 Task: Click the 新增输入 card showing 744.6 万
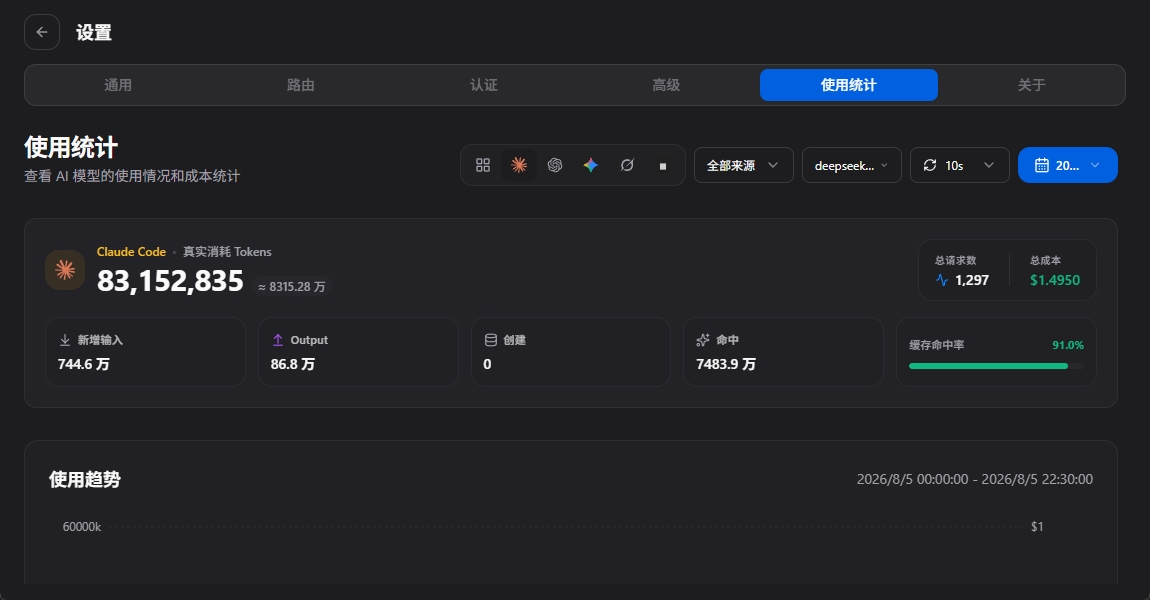point(145,352)
